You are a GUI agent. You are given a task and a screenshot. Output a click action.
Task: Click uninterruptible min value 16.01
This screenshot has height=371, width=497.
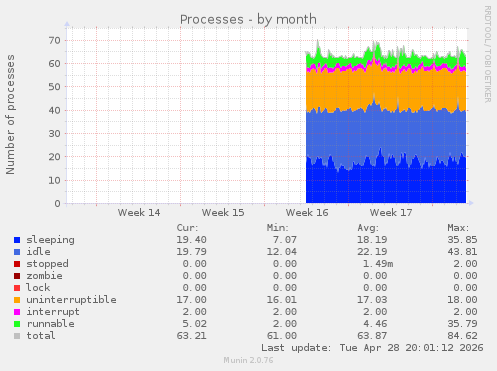282,300
